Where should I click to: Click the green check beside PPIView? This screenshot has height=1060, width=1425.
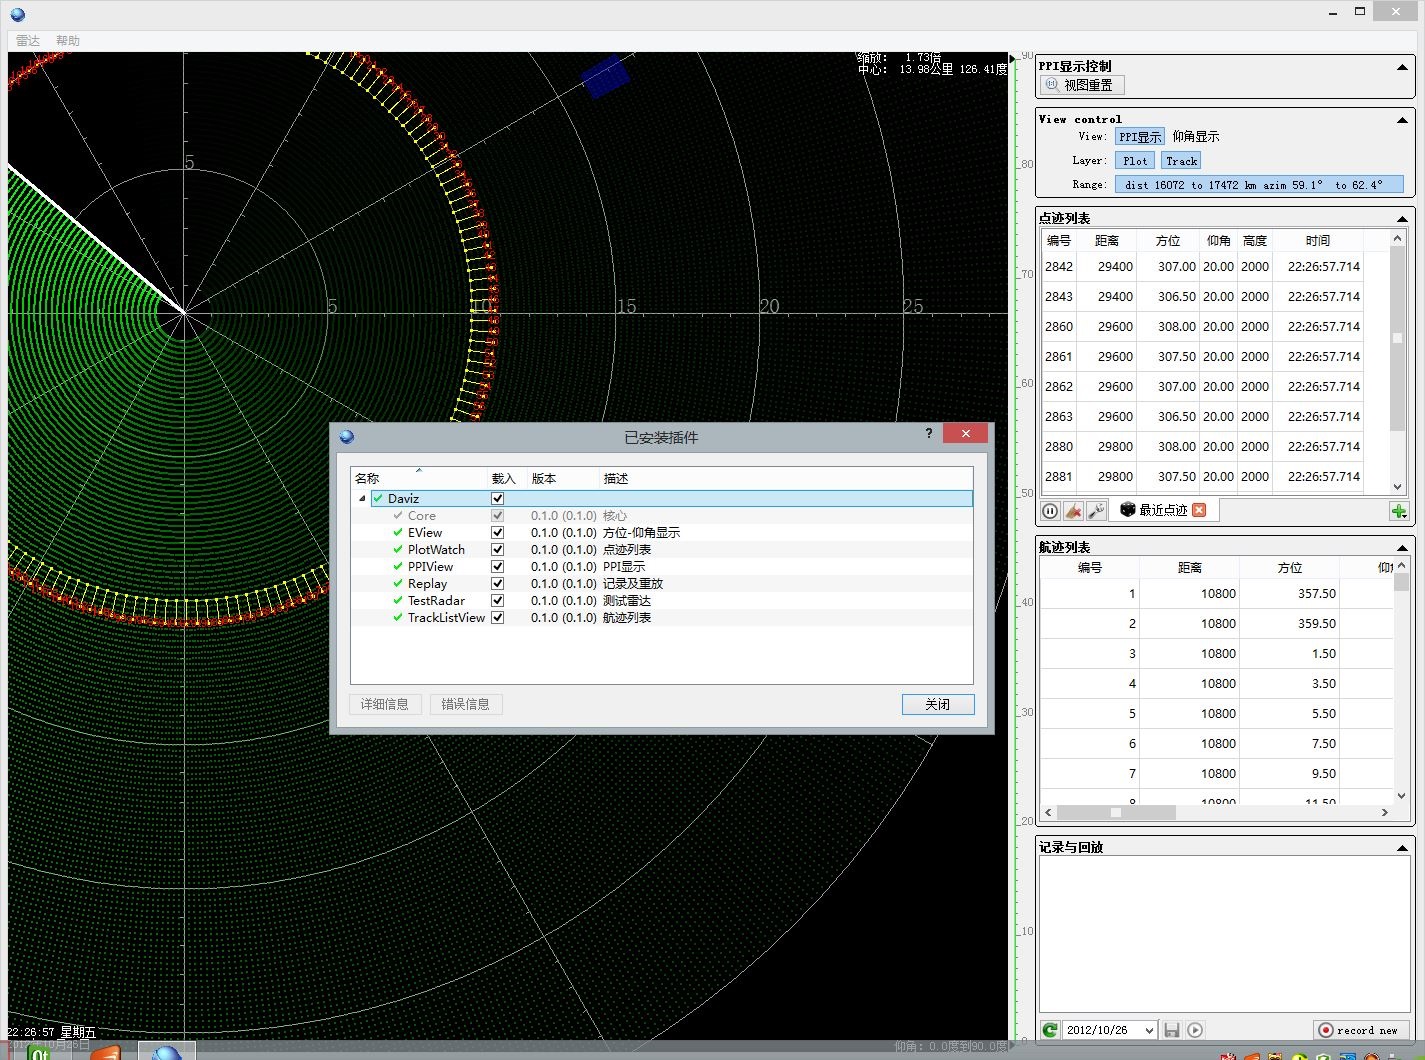tap(398, 567)
